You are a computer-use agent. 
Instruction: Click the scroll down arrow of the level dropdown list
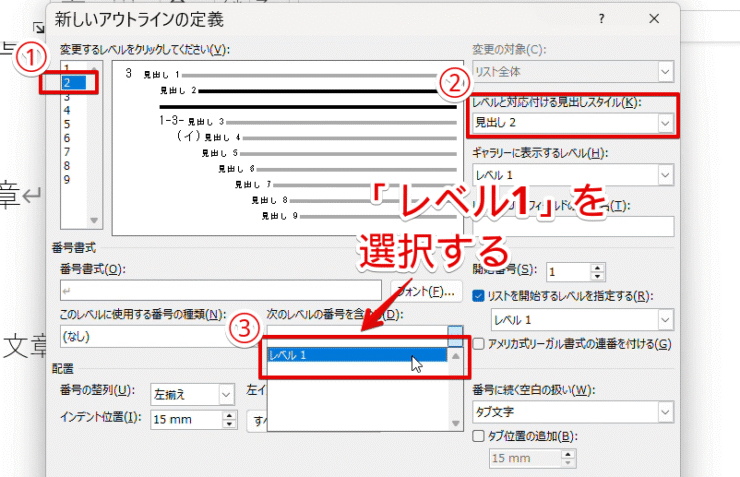point(455,423)
